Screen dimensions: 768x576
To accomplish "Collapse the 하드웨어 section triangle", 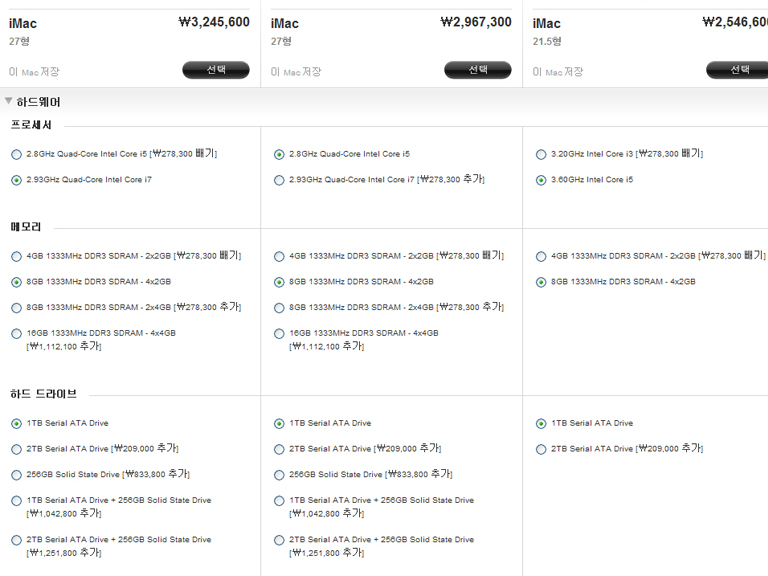I will point(8,101).
